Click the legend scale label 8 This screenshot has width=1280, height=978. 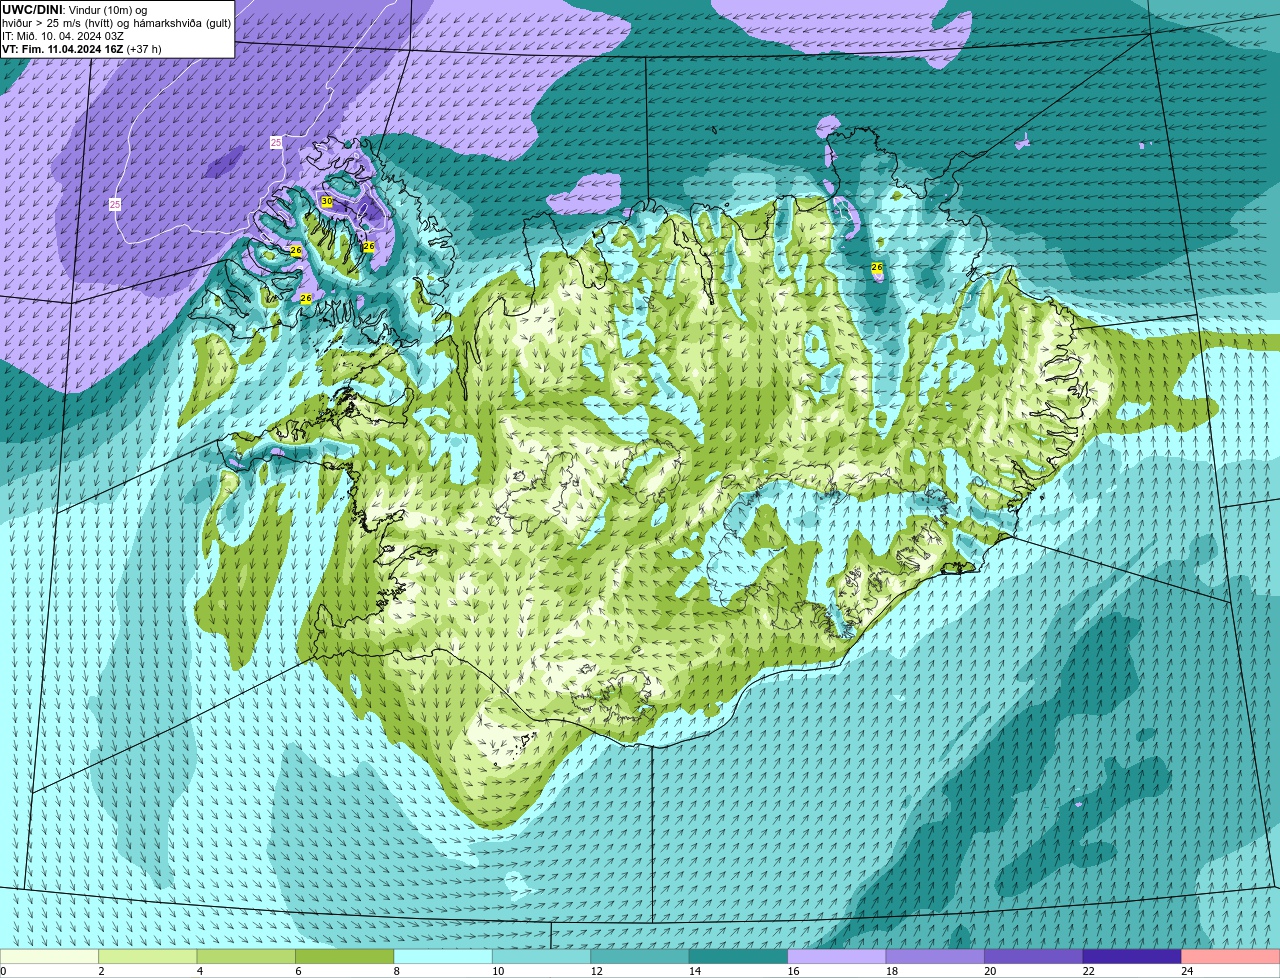point(395,971)
